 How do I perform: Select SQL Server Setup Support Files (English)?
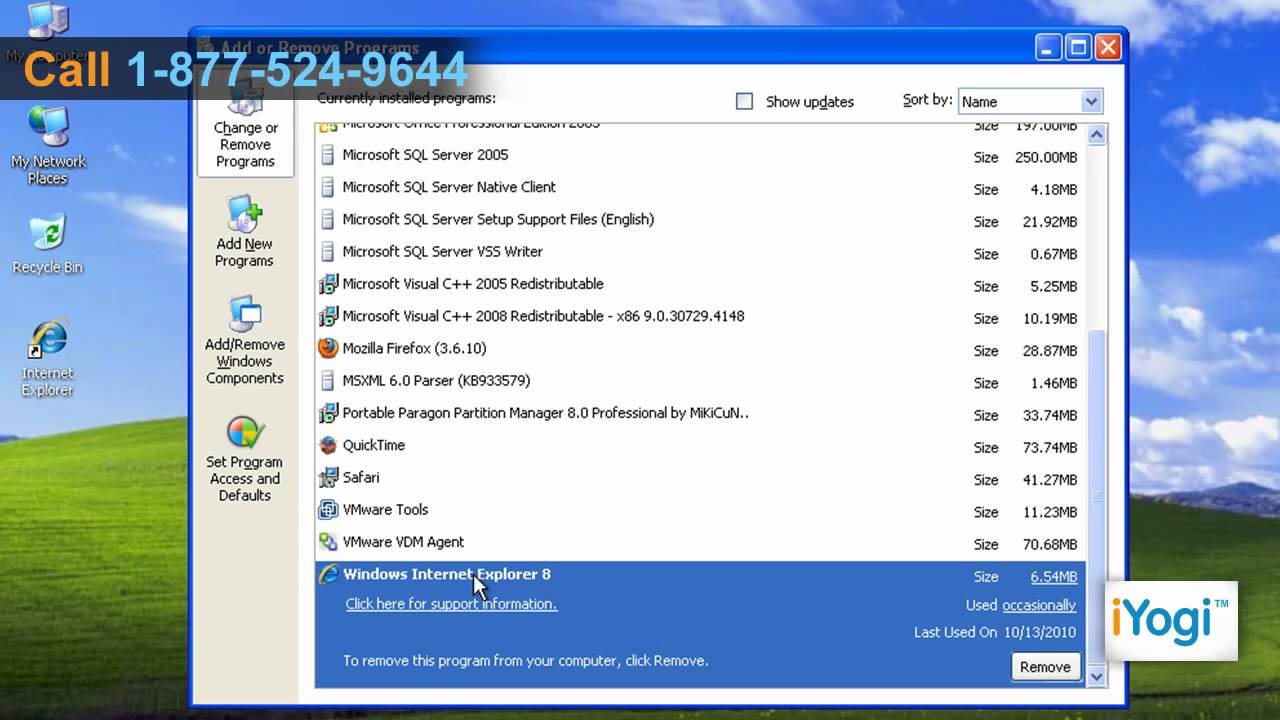pos(698,220)
